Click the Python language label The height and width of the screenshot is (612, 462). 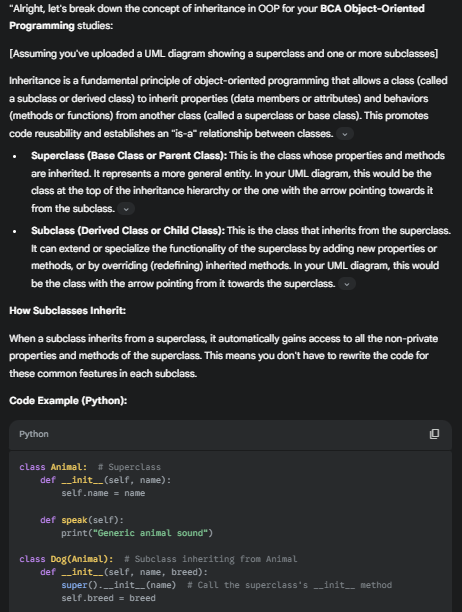coord(34,434)
